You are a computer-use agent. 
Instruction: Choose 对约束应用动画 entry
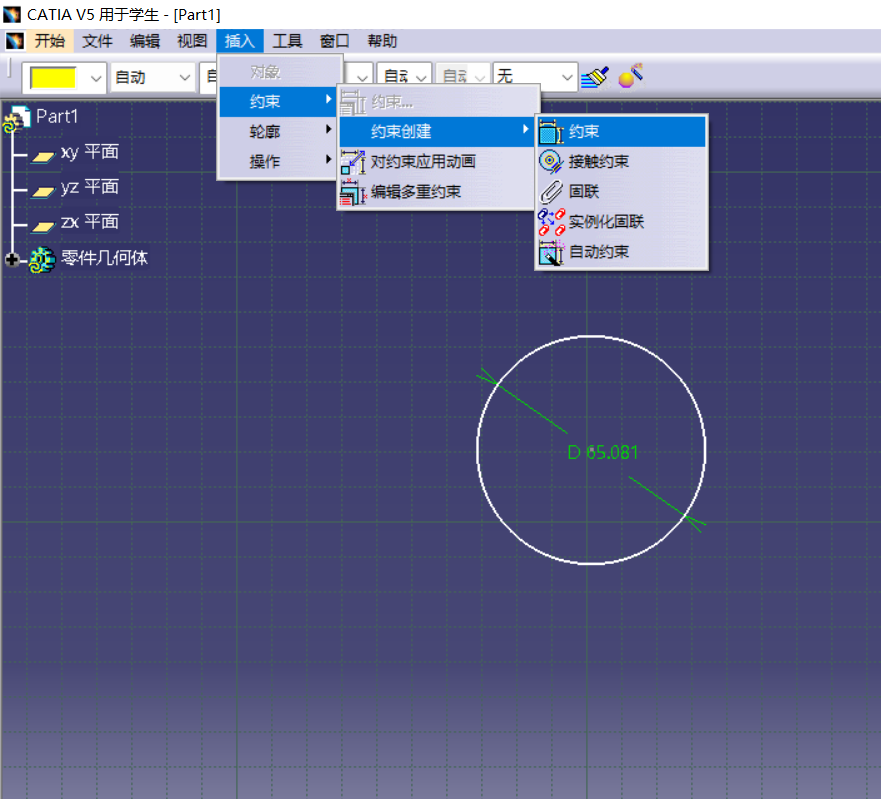[437, 162]
